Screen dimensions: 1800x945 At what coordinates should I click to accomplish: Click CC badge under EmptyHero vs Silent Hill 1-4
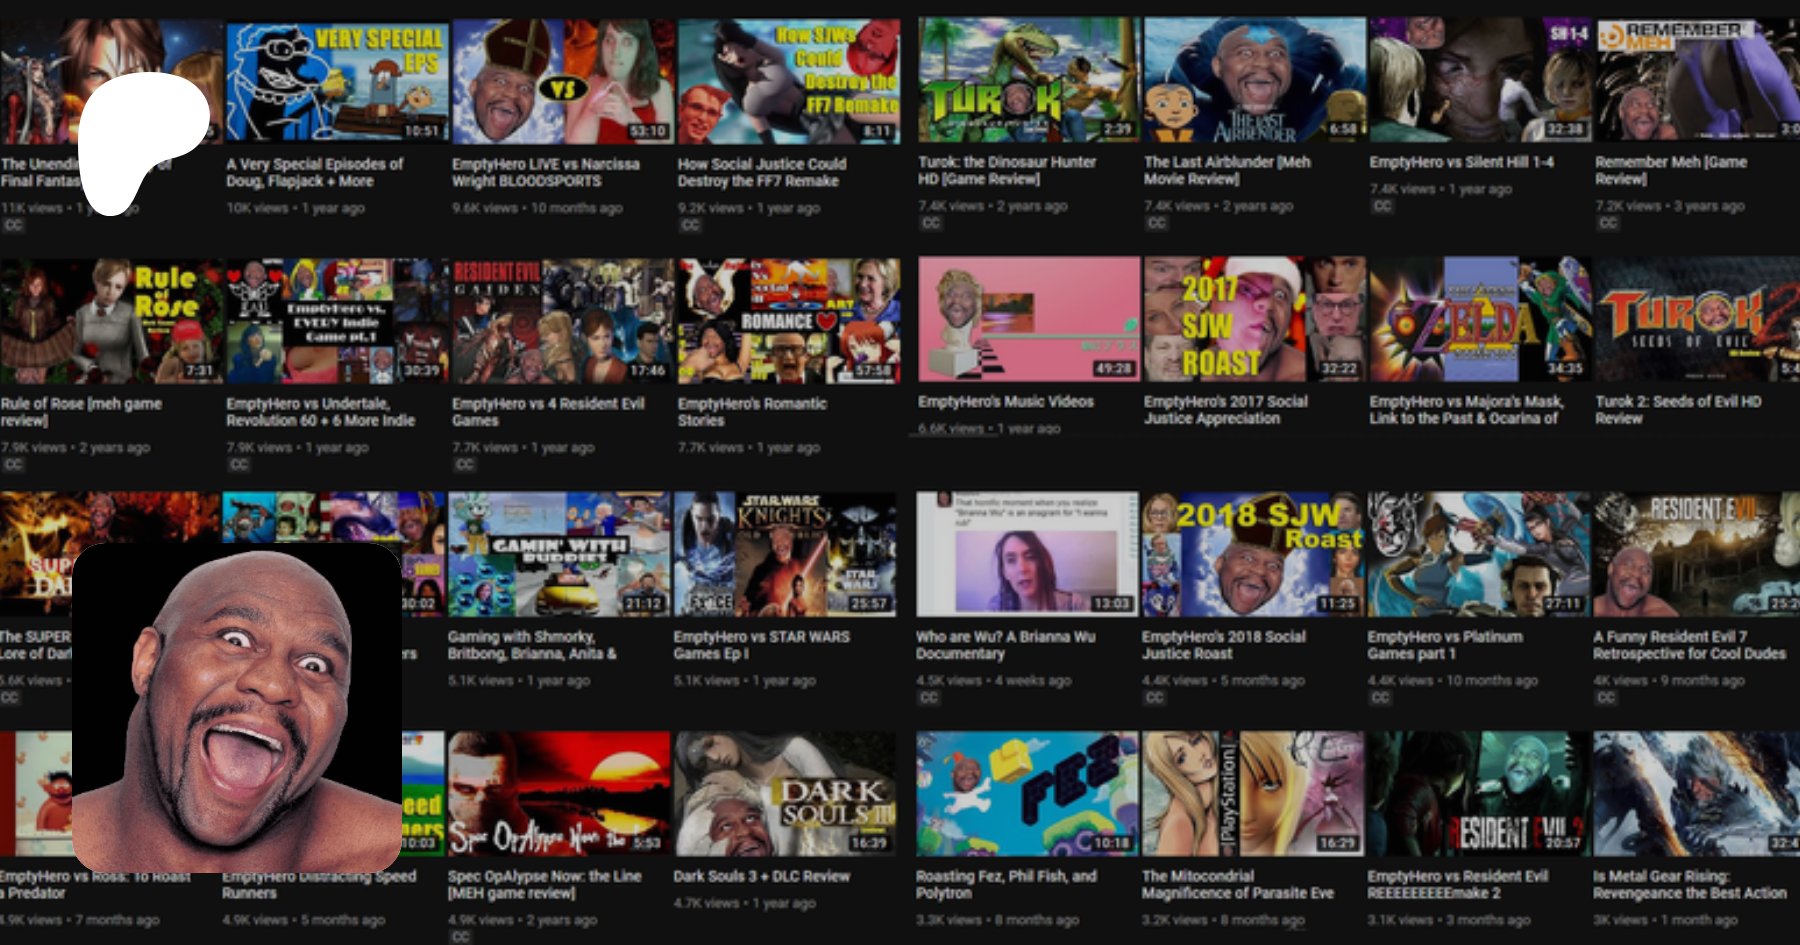pos(1382,206)
